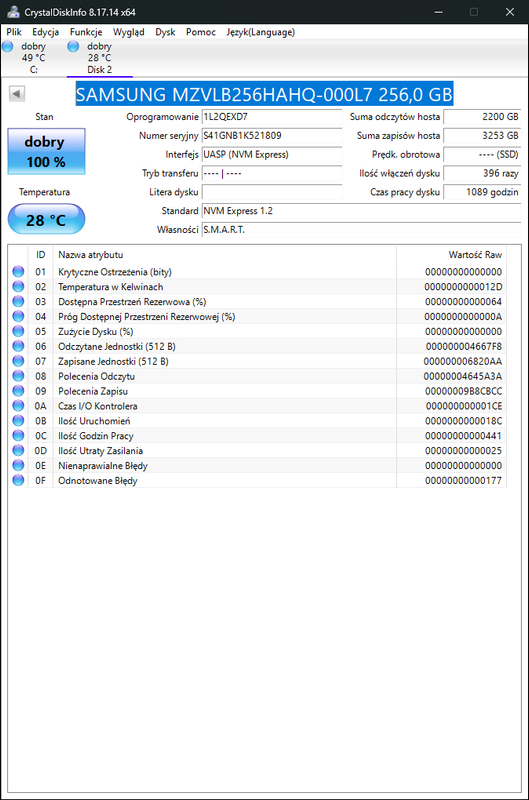Click the previous disk arrow button
The height and width of the screenshot is (800, 529).
point(17,93)
